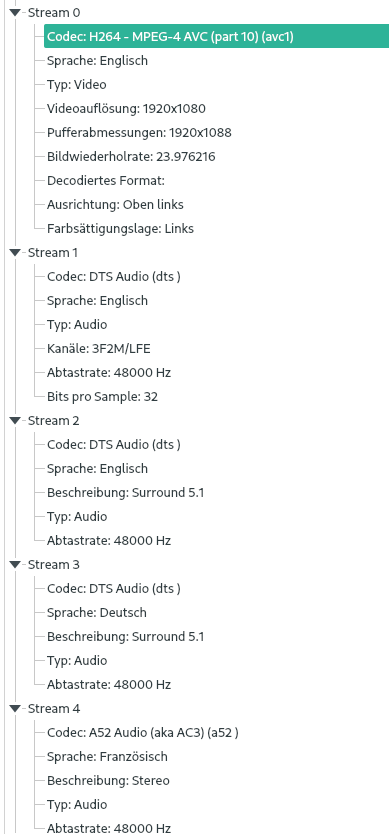389x834 pixels.
Task: Select Pufferabmessungen 1920x1088 entry
Action: click(139, 132)
